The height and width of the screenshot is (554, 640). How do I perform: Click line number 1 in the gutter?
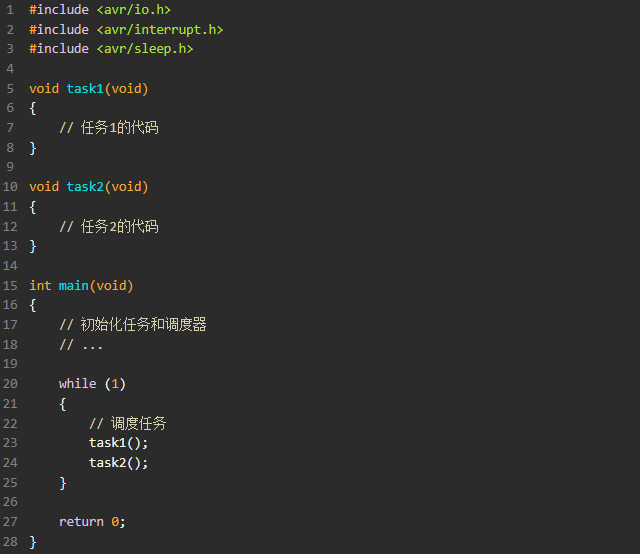(x=10, y=10)
